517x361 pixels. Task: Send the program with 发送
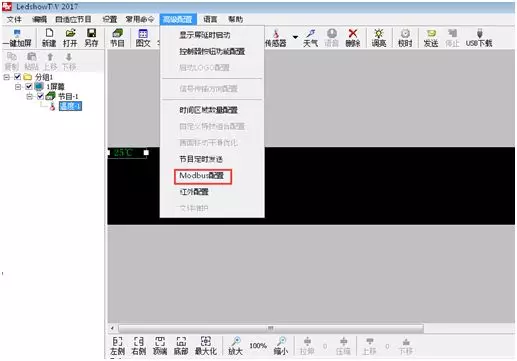click(x=431, y=38)
